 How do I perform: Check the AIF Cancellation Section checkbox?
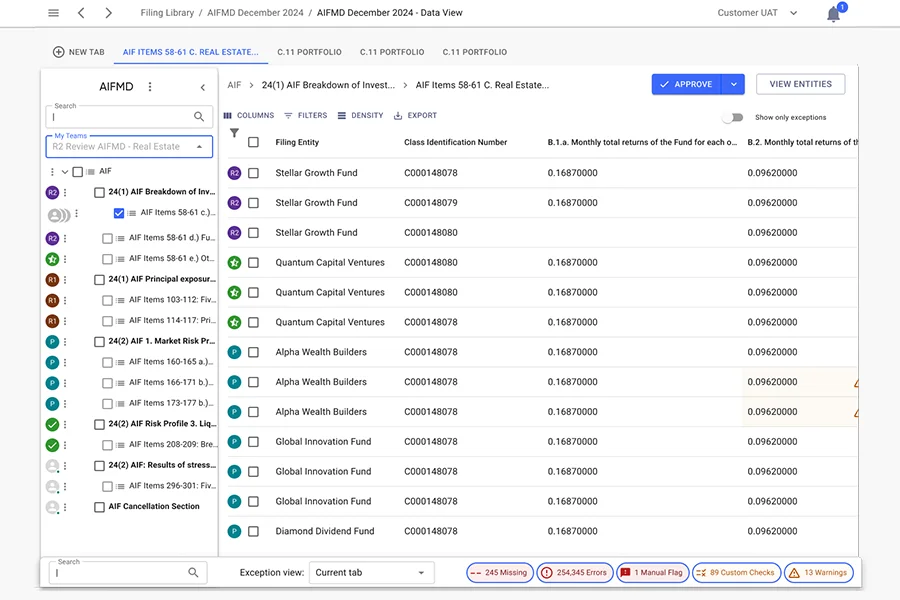click(99, 507)
